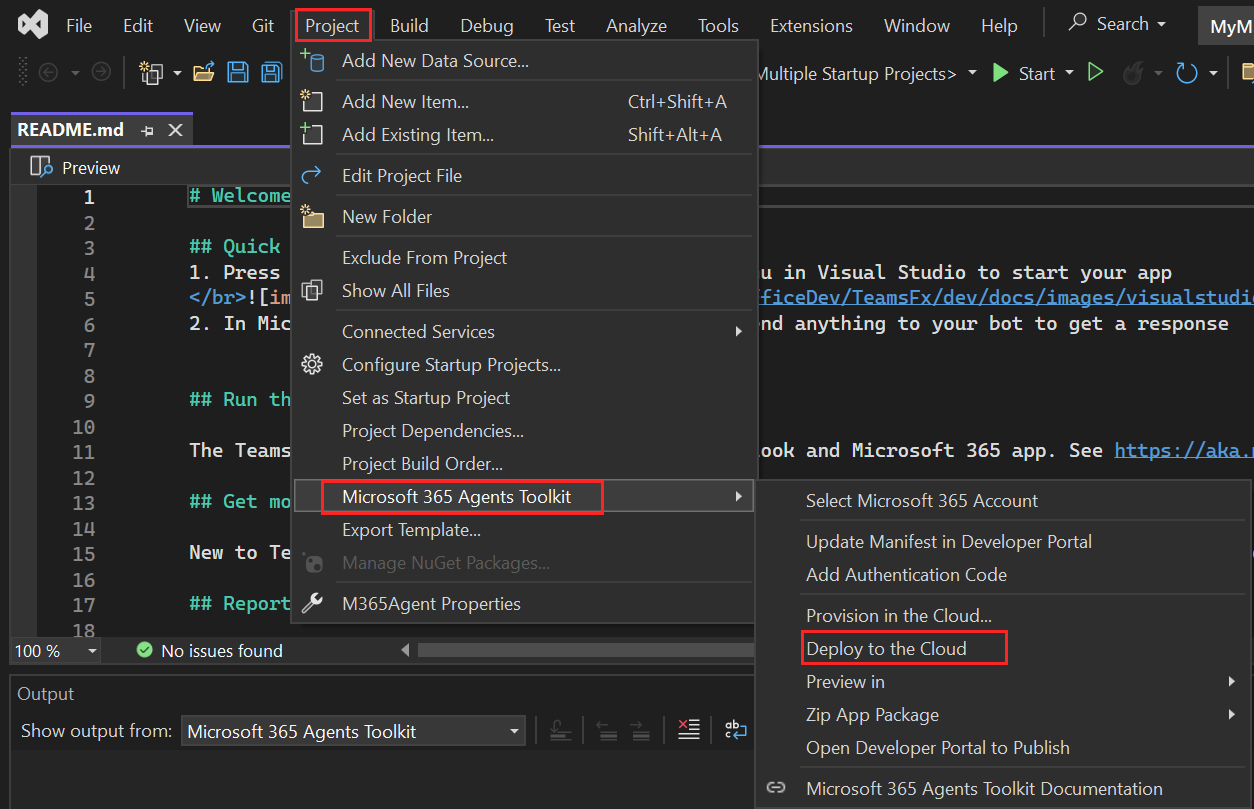Viewport: 1254px width, 809px height.
Task: Click the blue Restart circular arrow icon
Action: 1186,73
